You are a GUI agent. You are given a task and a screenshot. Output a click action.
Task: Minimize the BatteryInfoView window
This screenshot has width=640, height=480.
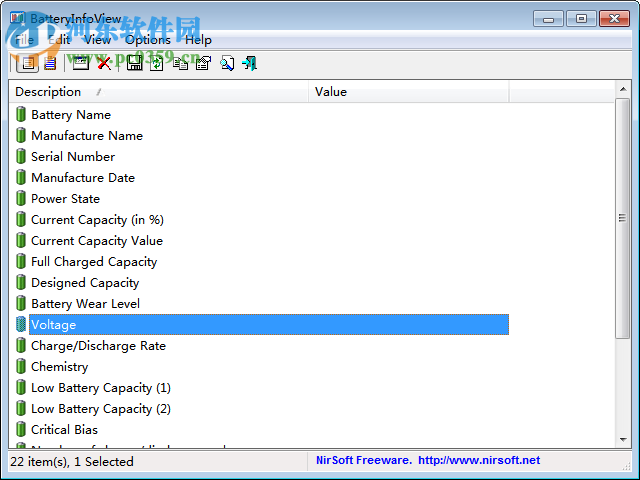pyautogui.click(x=548, y=19)
